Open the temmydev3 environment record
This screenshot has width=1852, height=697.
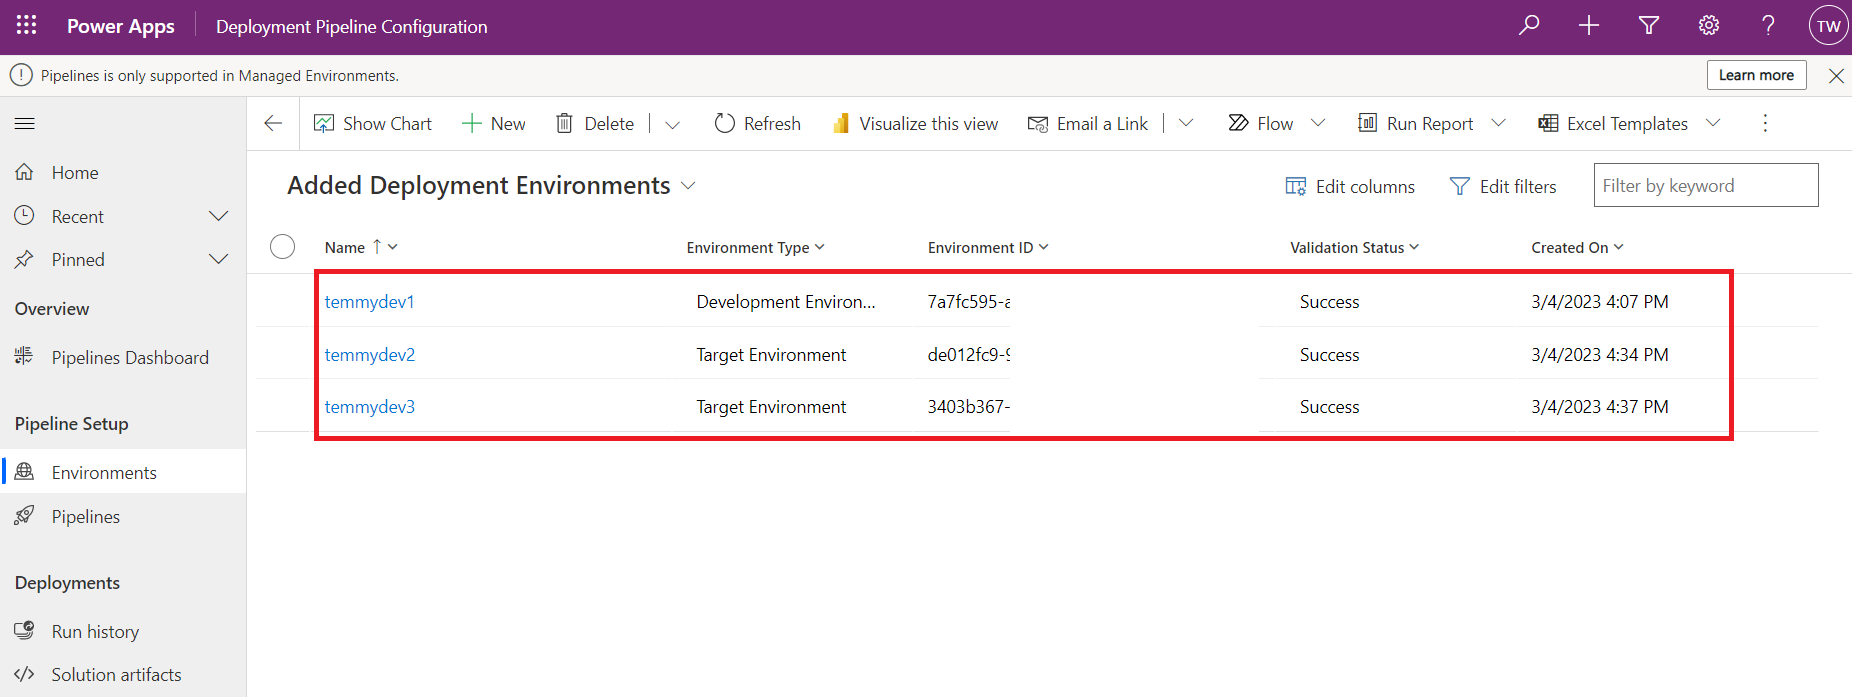[x=369, y=407]
